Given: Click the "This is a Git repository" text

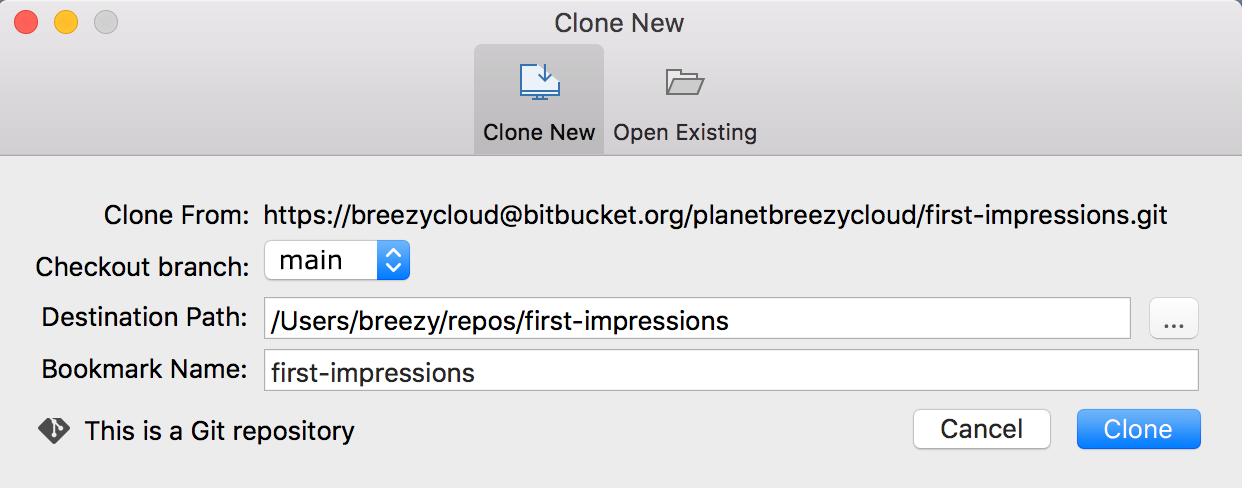Looking at the screenshot, I should click(219, 431).
